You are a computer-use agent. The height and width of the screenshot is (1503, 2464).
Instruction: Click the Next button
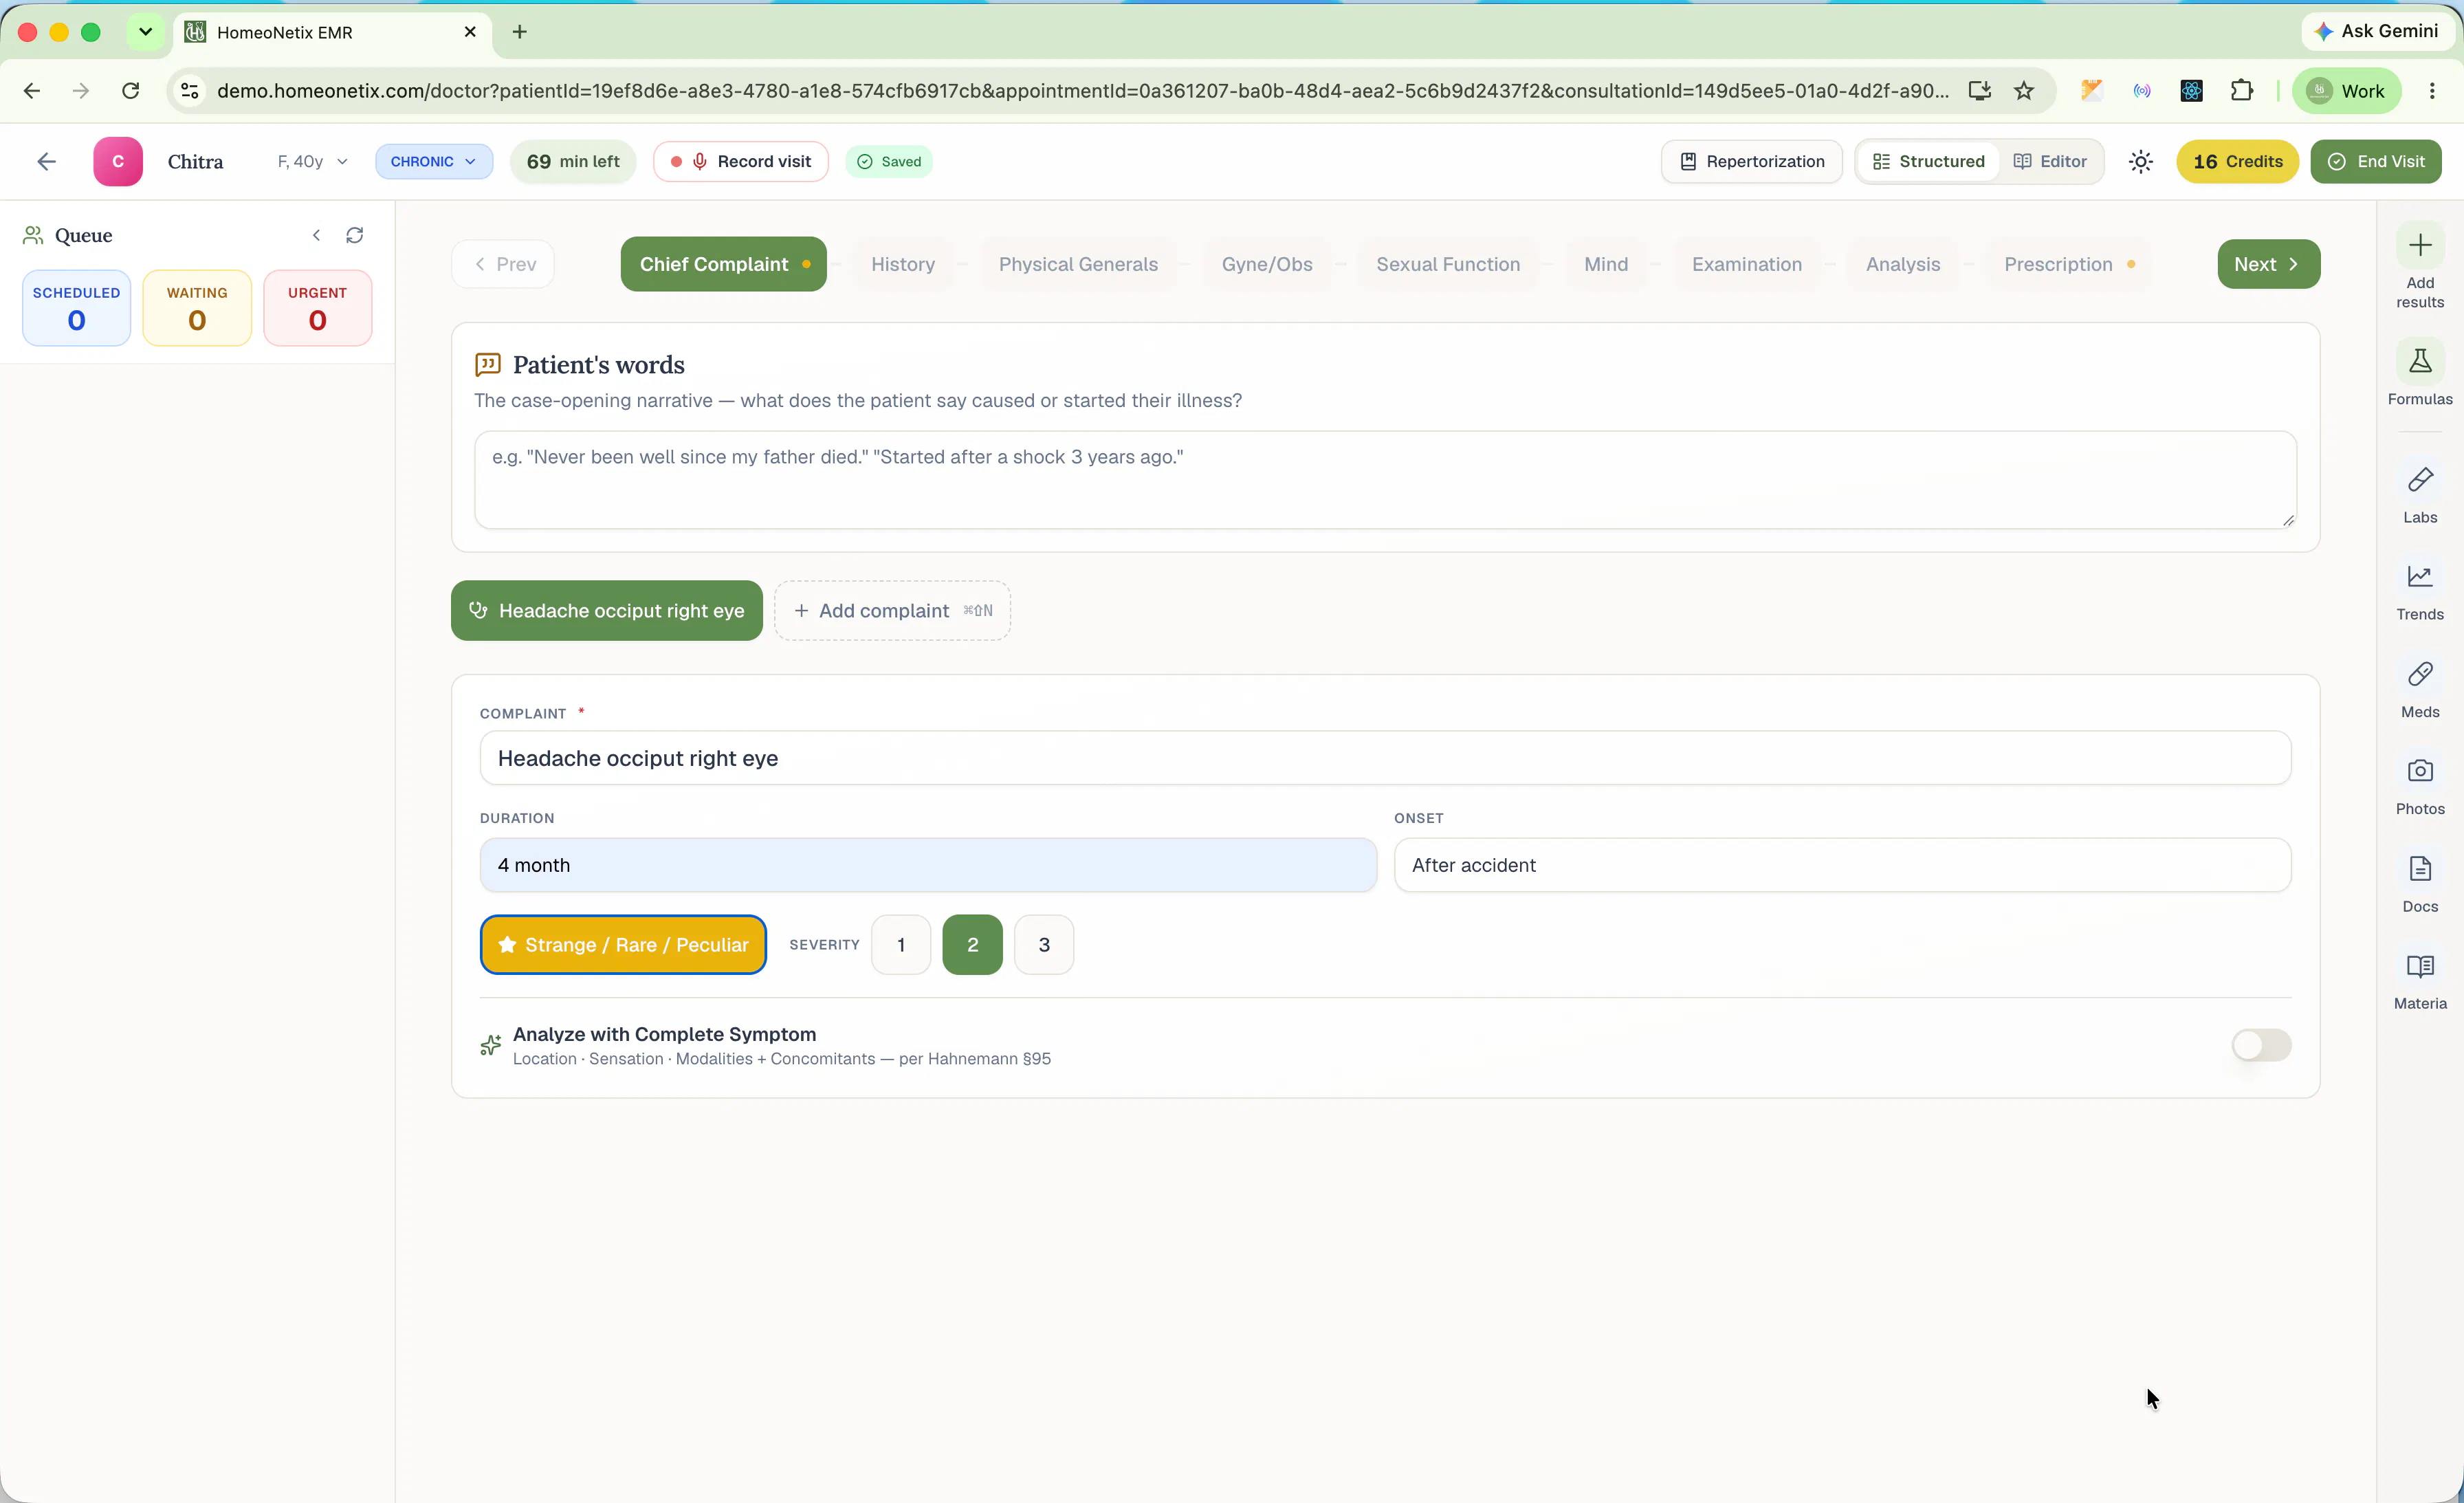(x=2268, y=264)
